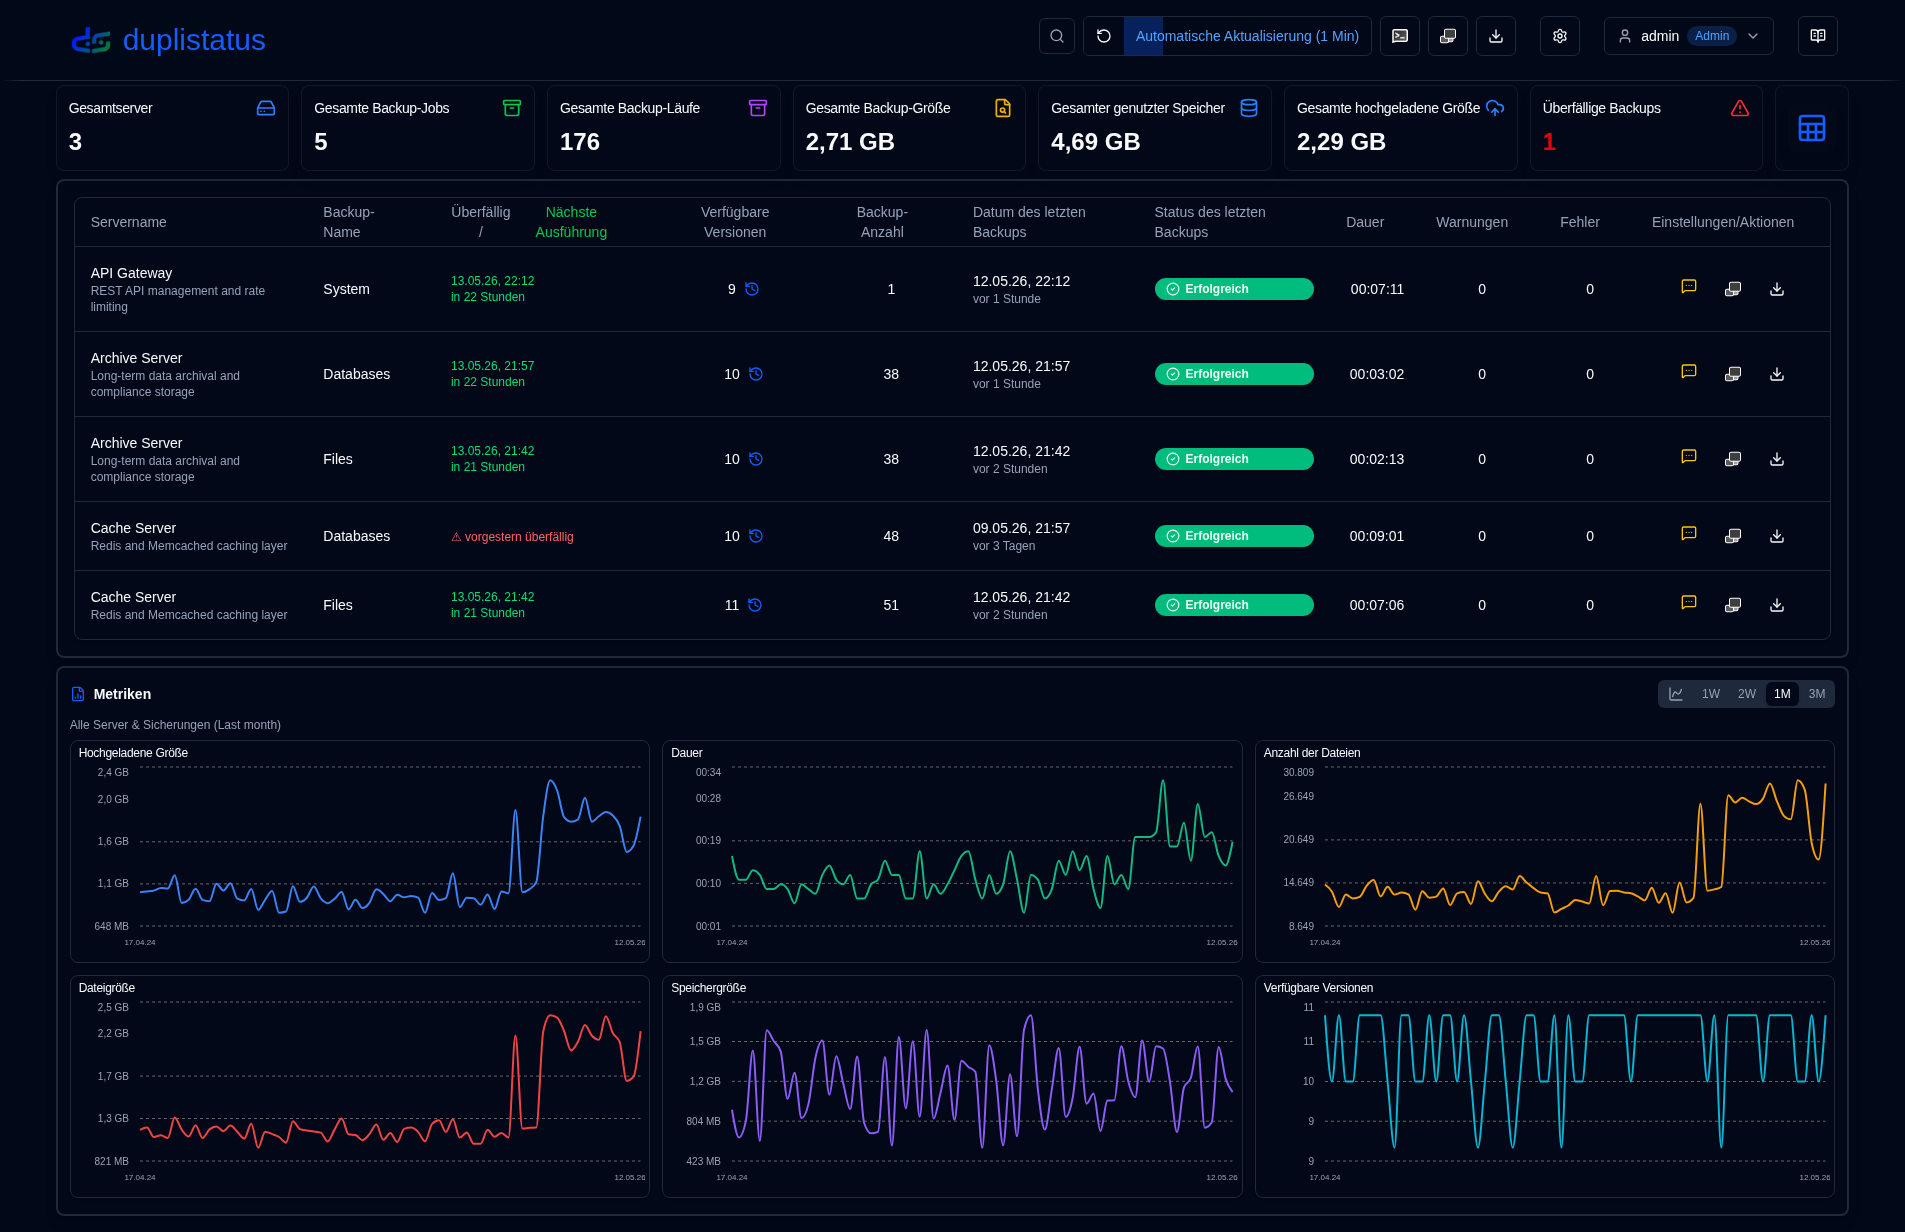Select the 1W metrics range
This screenshot has height=1232, width=1905.
[x=1711, y=694]
